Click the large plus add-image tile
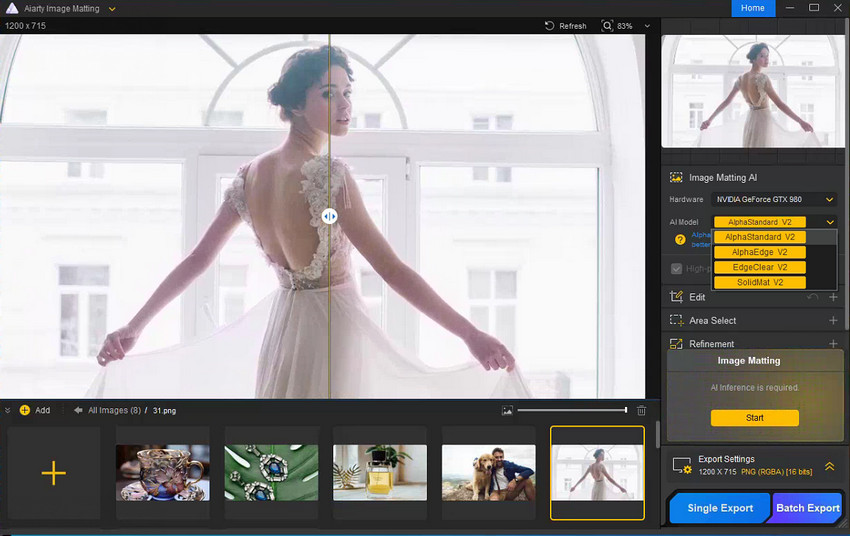Image resolution: width=850 pixels, height=536 pixels. coord(54,473)
